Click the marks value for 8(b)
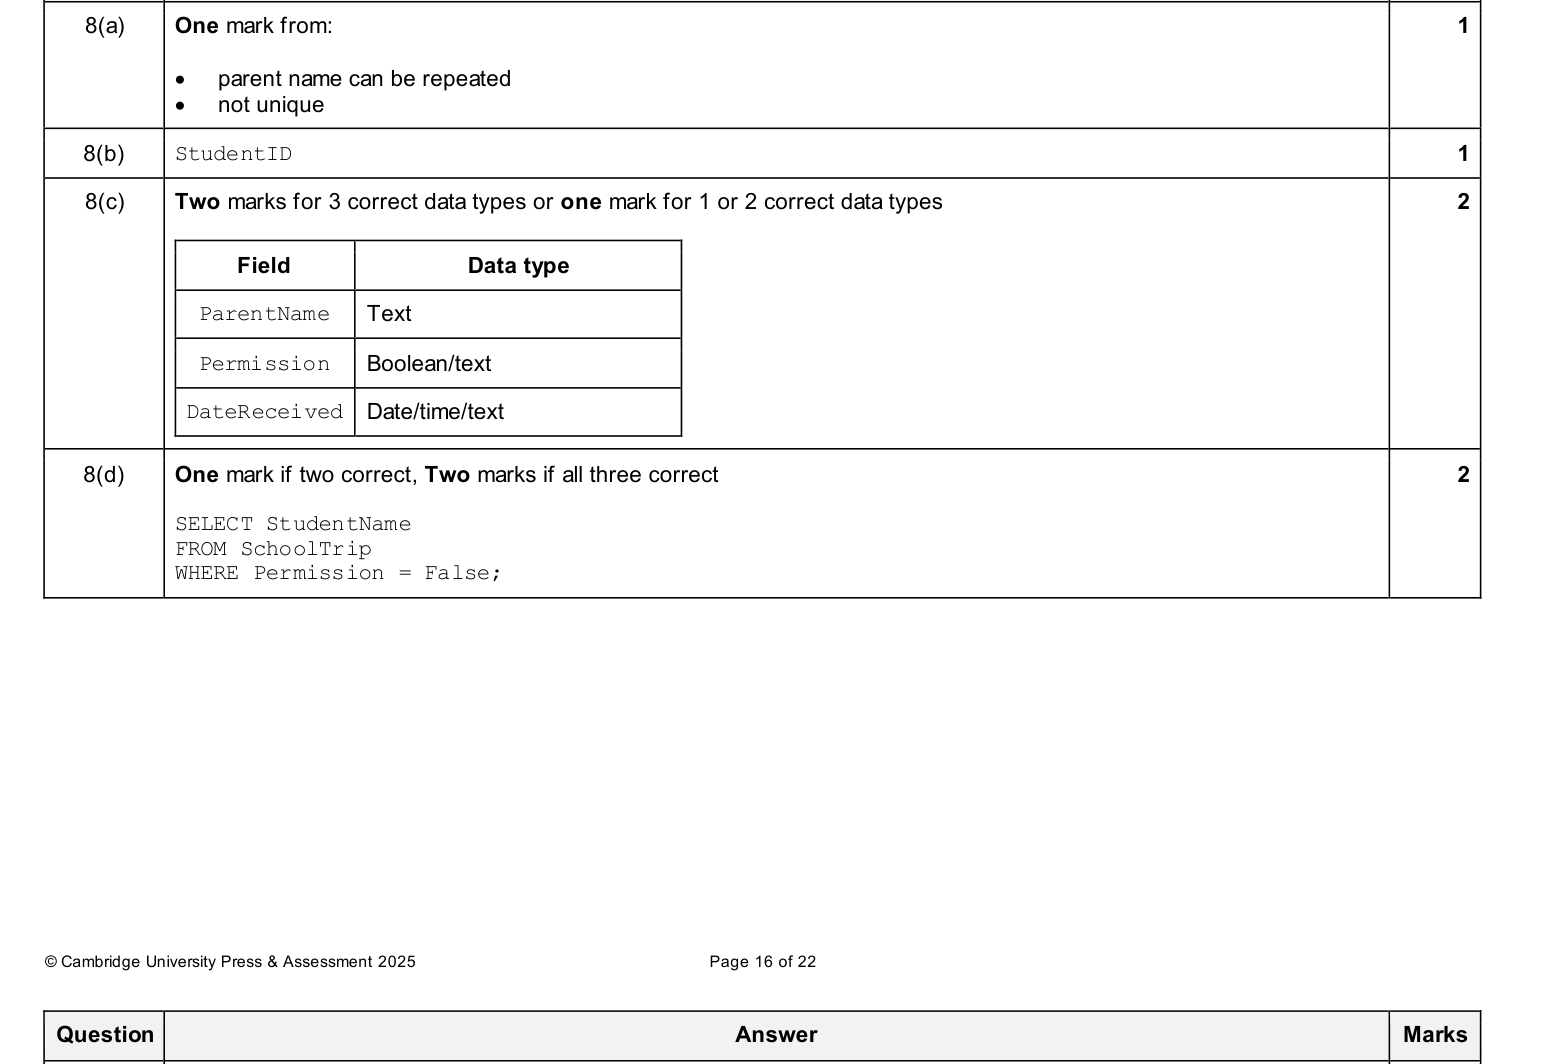Screen dimensions: 1568x1064 pyautogui.click(x=1463, y=154)
